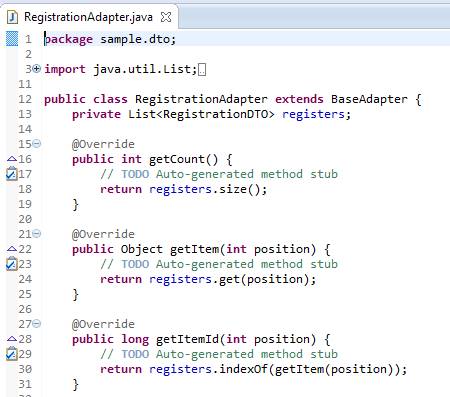The width and height of the screenshot is (450, 397).
Task: Click override indicator triangle on line 16
Action: tap(12, 159)
